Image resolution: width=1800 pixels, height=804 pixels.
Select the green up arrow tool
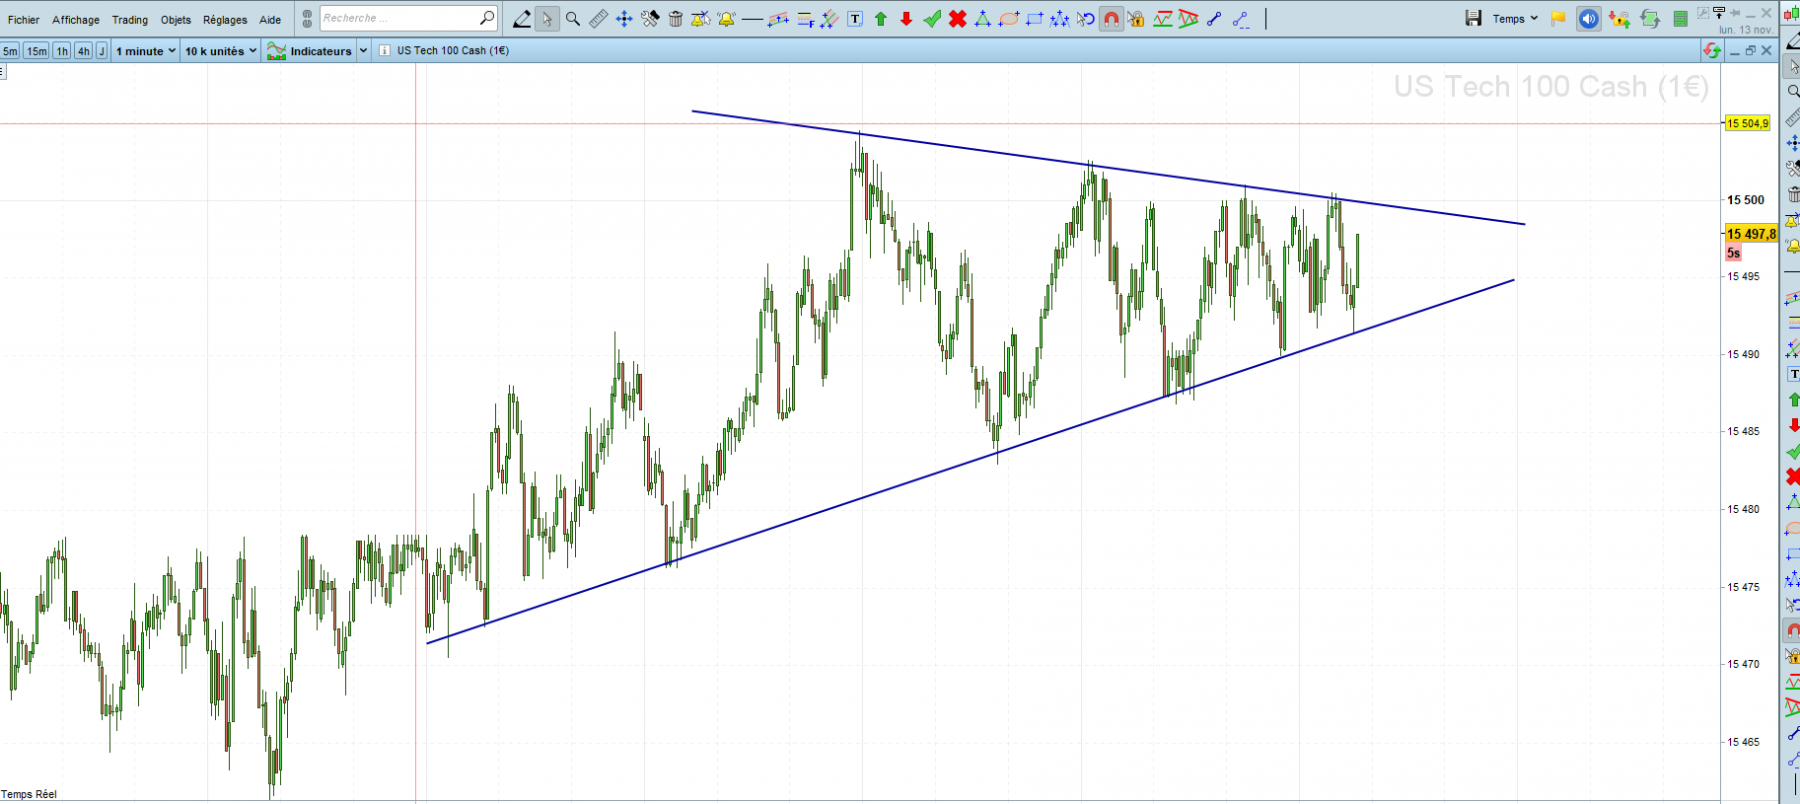coord(881,18)
